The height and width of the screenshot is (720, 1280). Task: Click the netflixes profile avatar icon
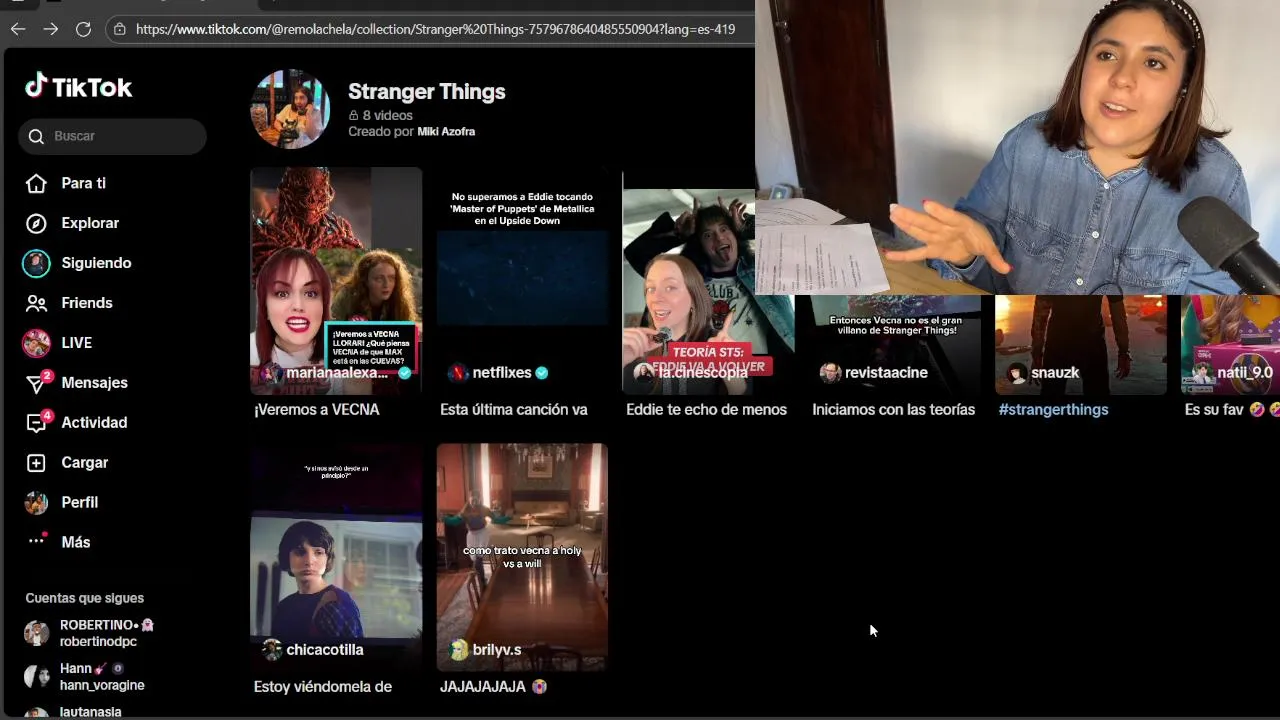(x=458, y=373)
